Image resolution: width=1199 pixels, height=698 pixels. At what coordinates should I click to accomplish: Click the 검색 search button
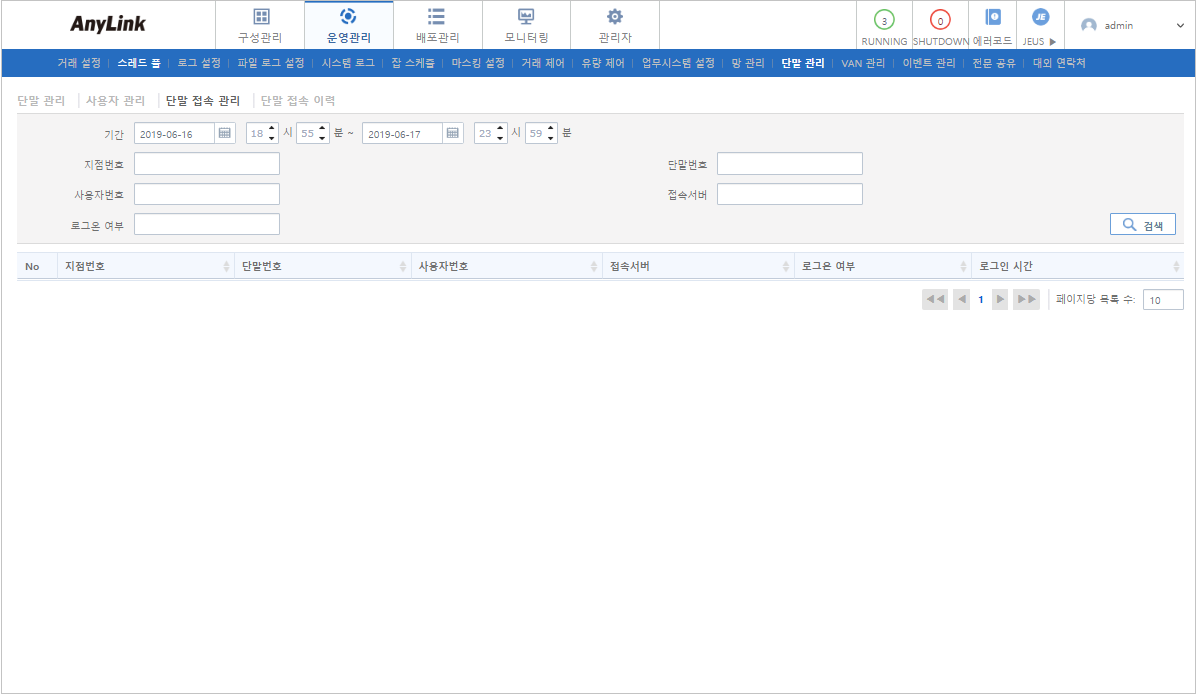coord(1142,224)
